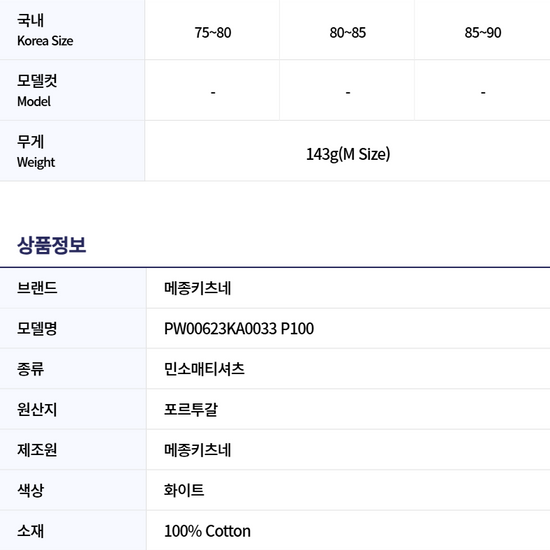This screenshot has width=550, height=550.
Task: Click the 100% Cotton material value
Action: click(x=207, y=531)
